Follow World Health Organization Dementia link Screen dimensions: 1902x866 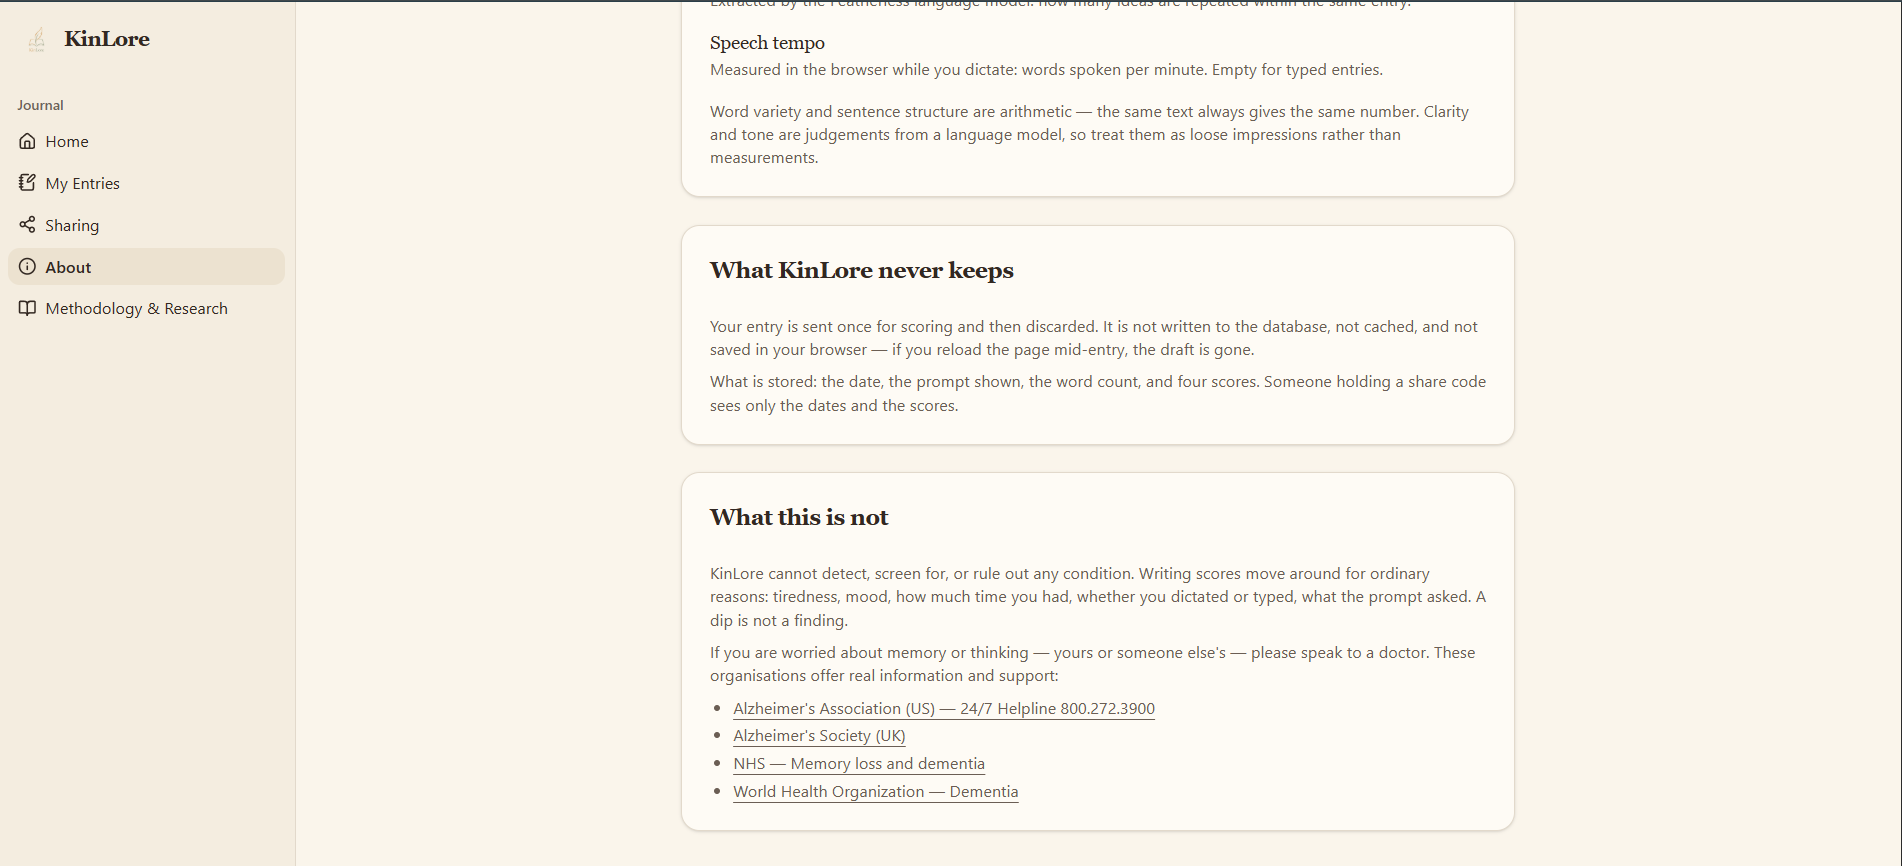tap(876, 792)
